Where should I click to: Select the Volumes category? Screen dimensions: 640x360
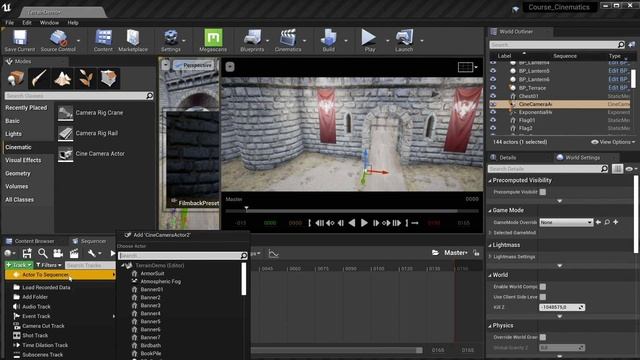click(x=17, y=186)
